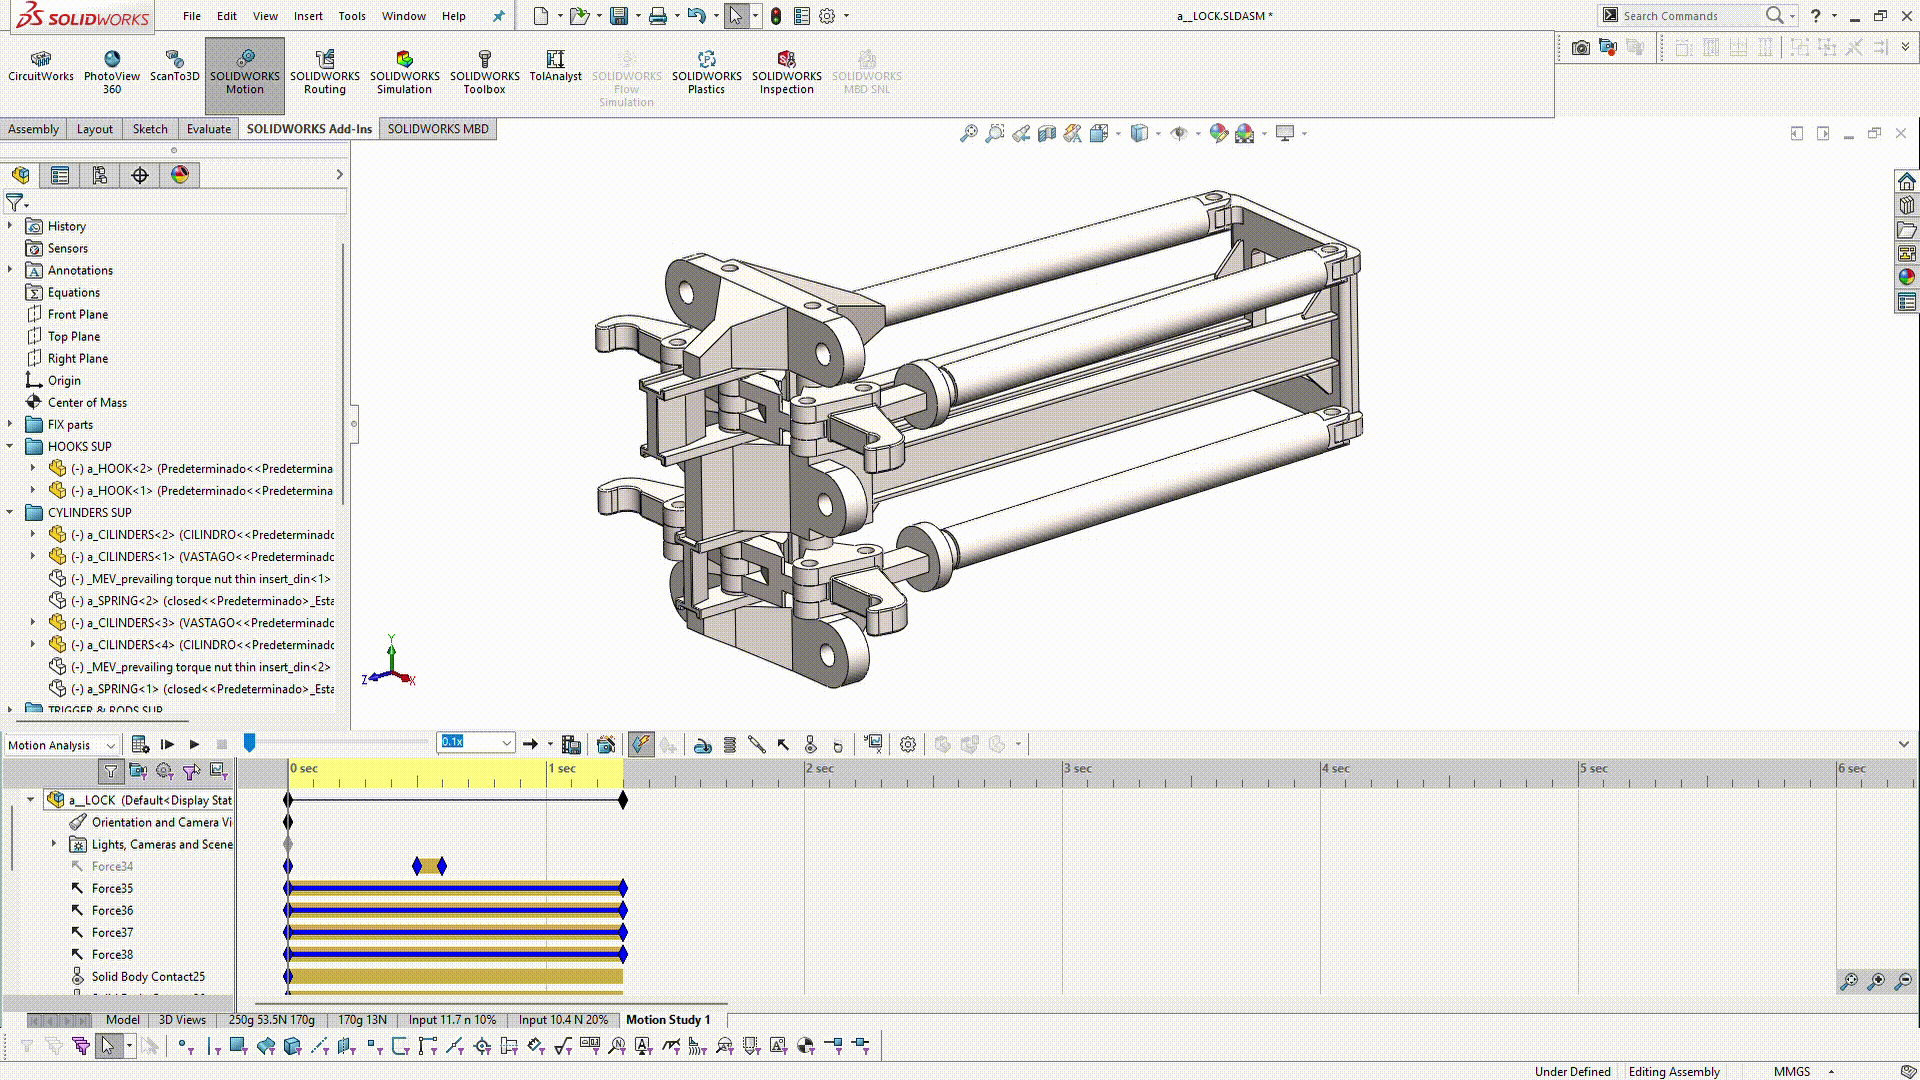Open the 250g 53.5N 170g study tab
Viewport: 1920px width, 1080px height.
[272, 1020]
